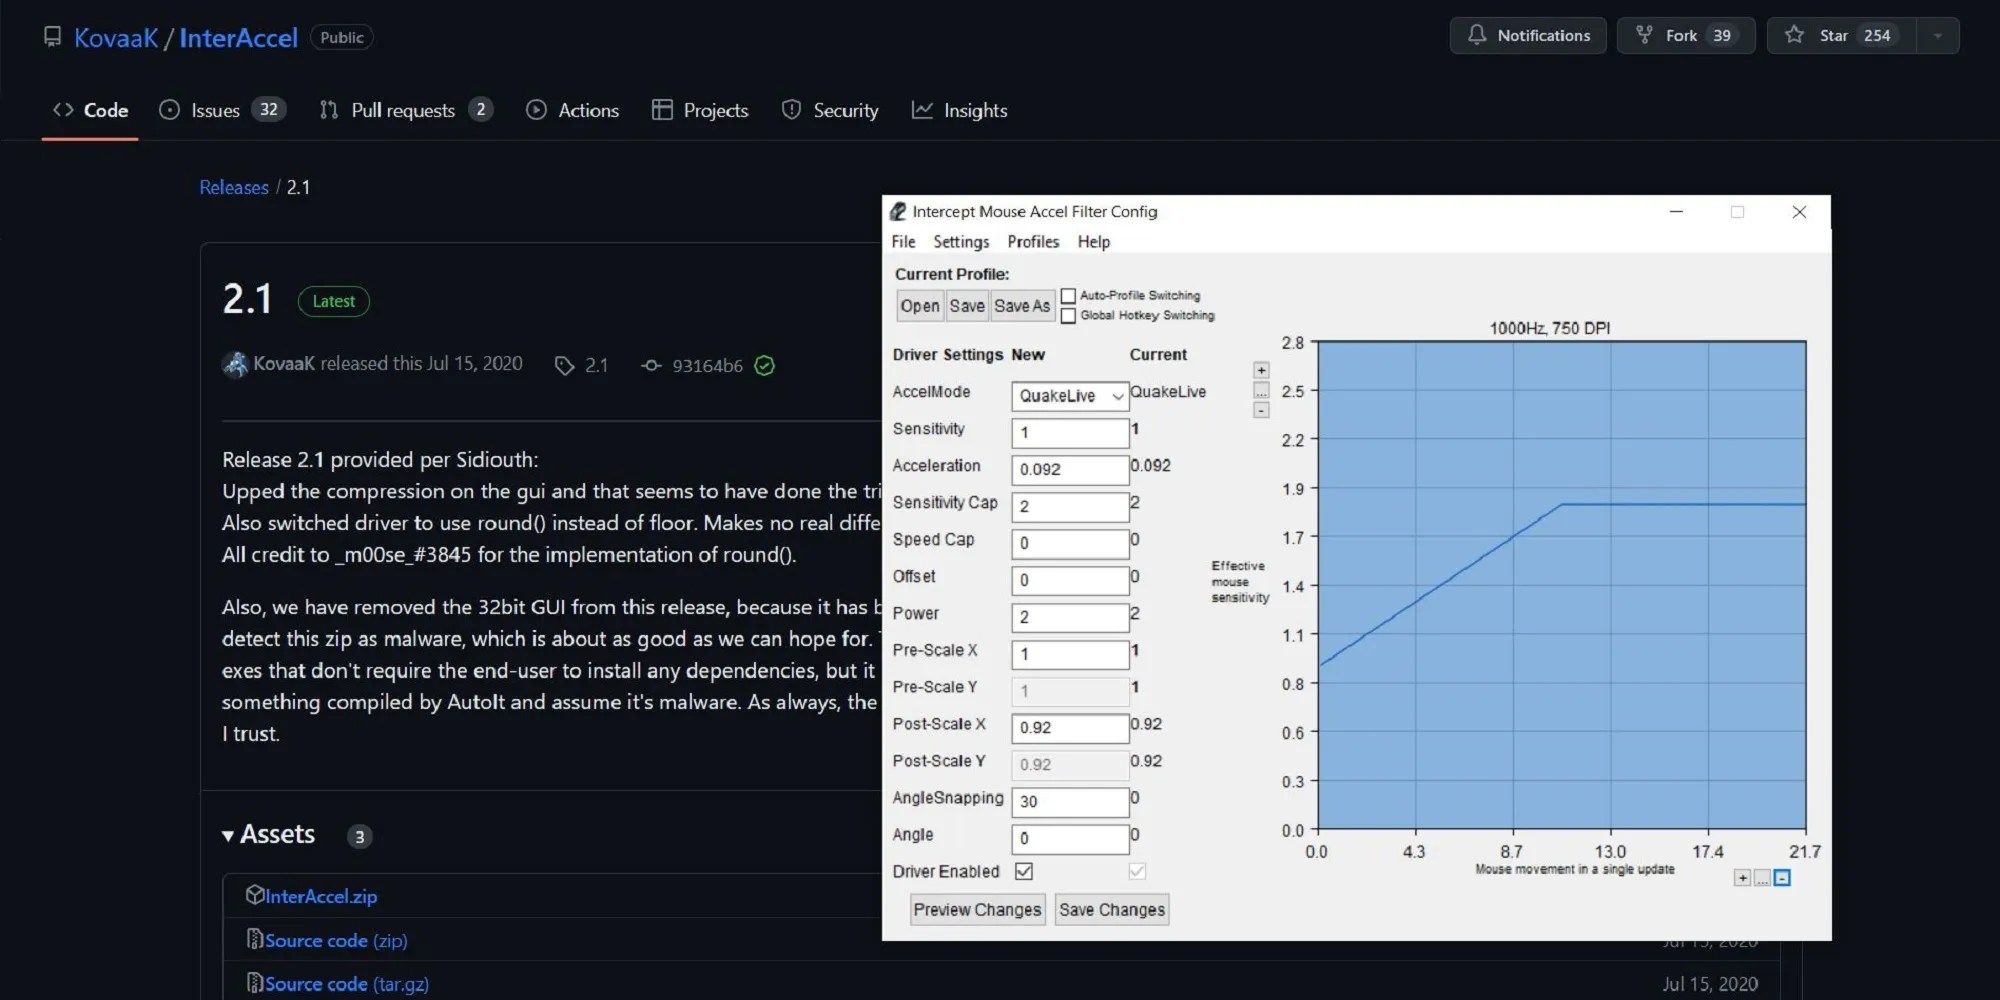The image size is (2000, 1000).
Task: Click the package icon beside InterAccel.zip
Action: click(x=255, y=895)
